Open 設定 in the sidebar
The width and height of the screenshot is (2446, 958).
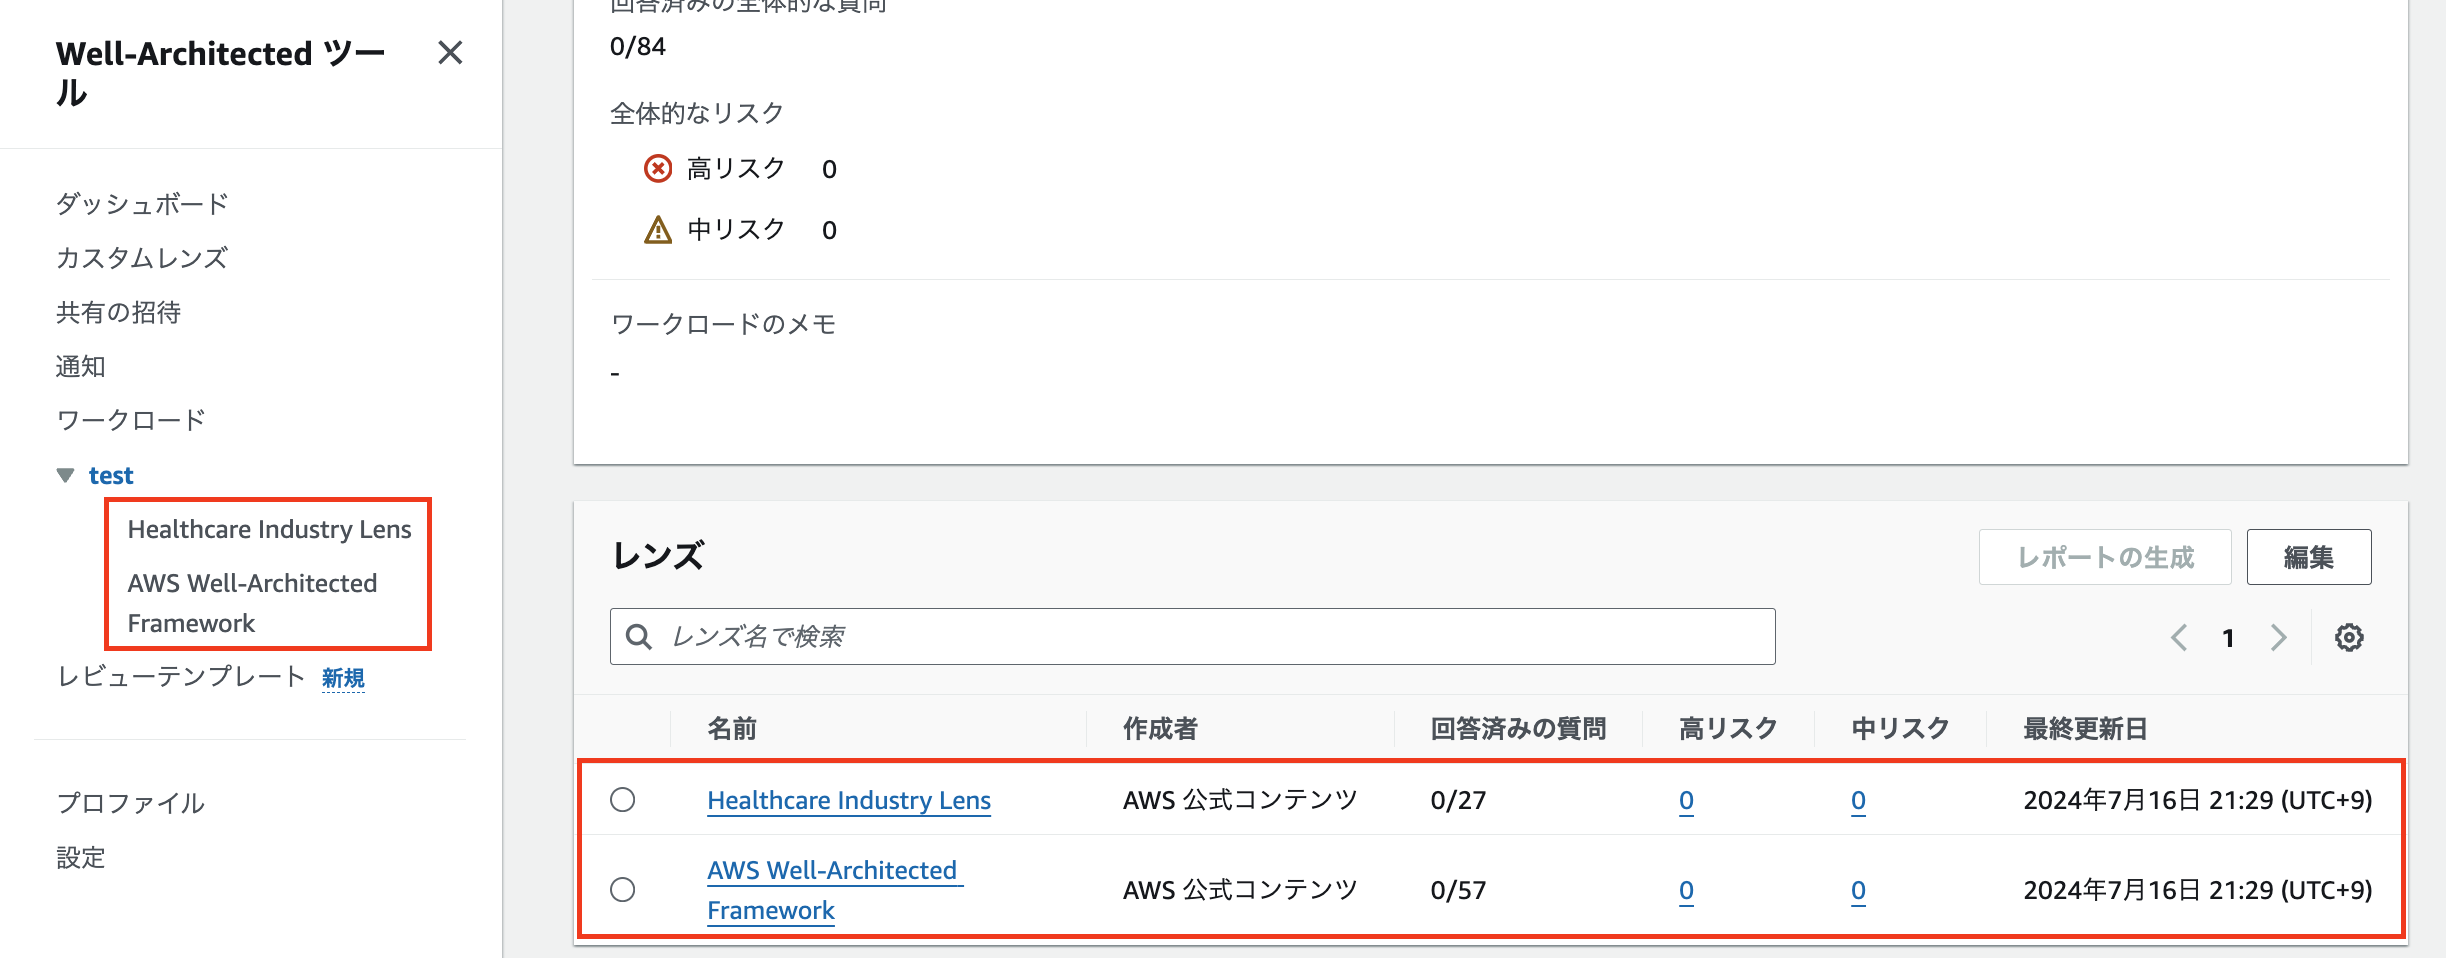point(81,857)
